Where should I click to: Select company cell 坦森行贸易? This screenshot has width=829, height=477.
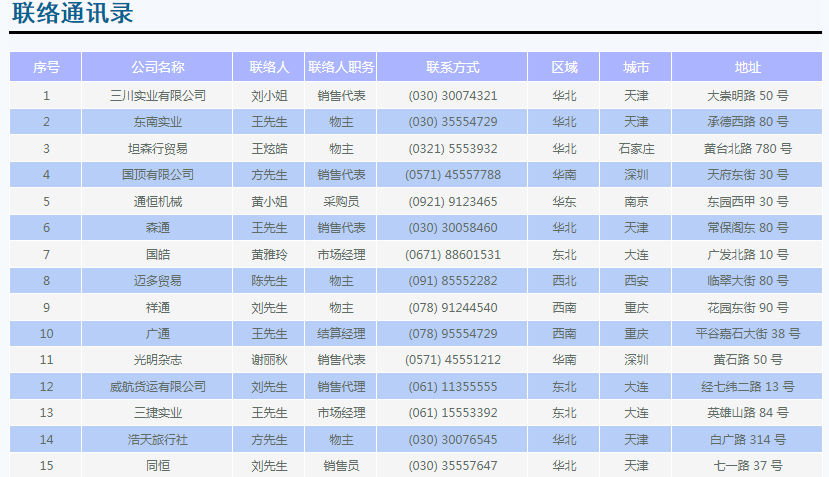(x=157, y=149)
